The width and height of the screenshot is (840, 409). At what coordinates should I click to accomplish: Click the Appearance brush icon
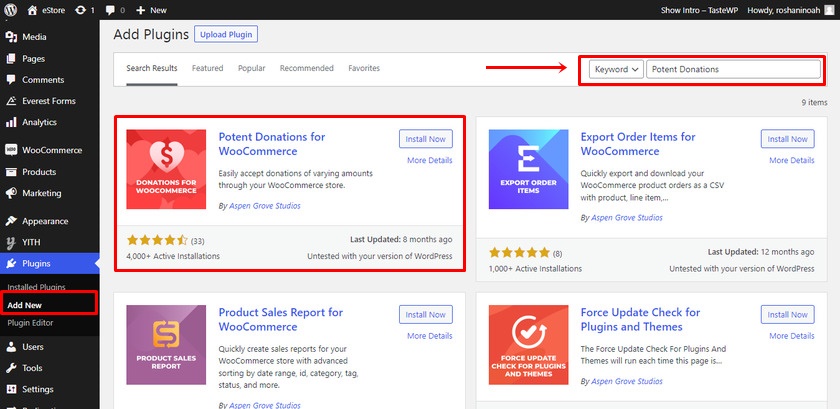[x=11, y=221]
